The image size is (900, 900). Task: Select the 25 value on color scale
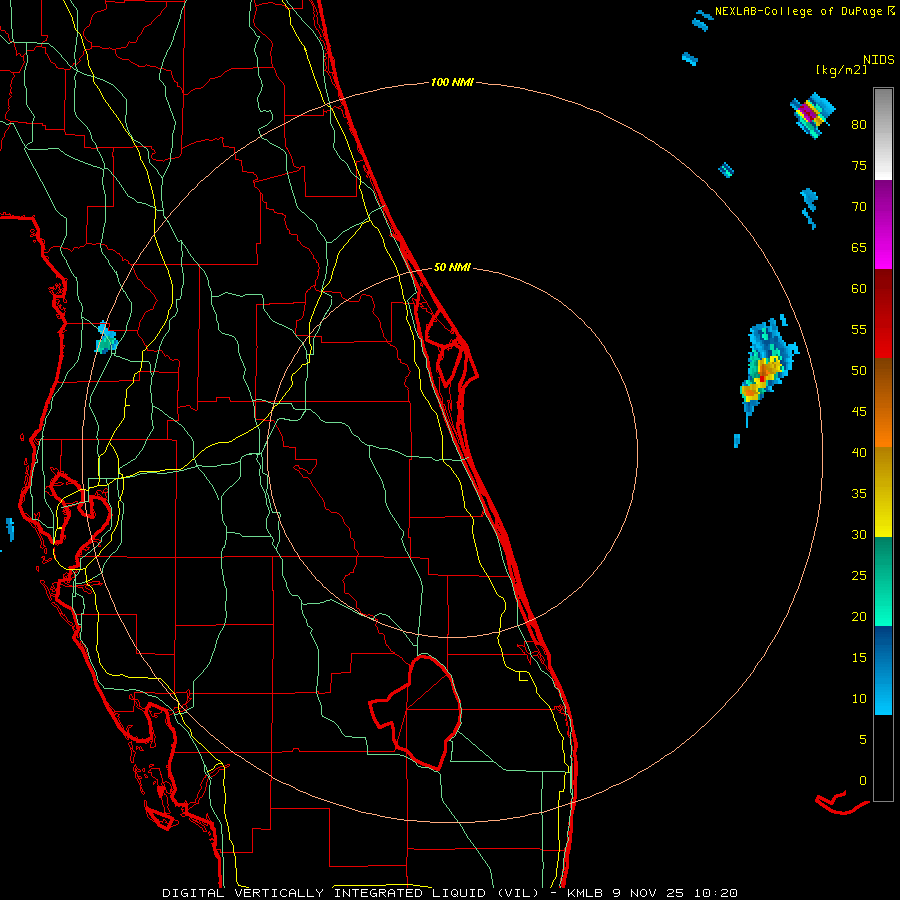(859, 576)
